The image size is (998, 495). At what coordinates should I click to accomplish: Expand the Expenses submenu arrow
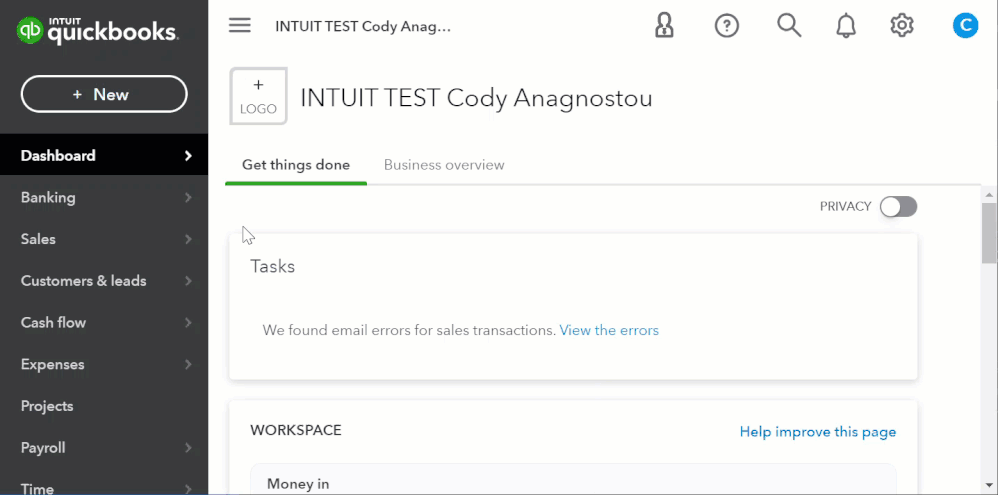pyautogui.click(x=188, y=365)
